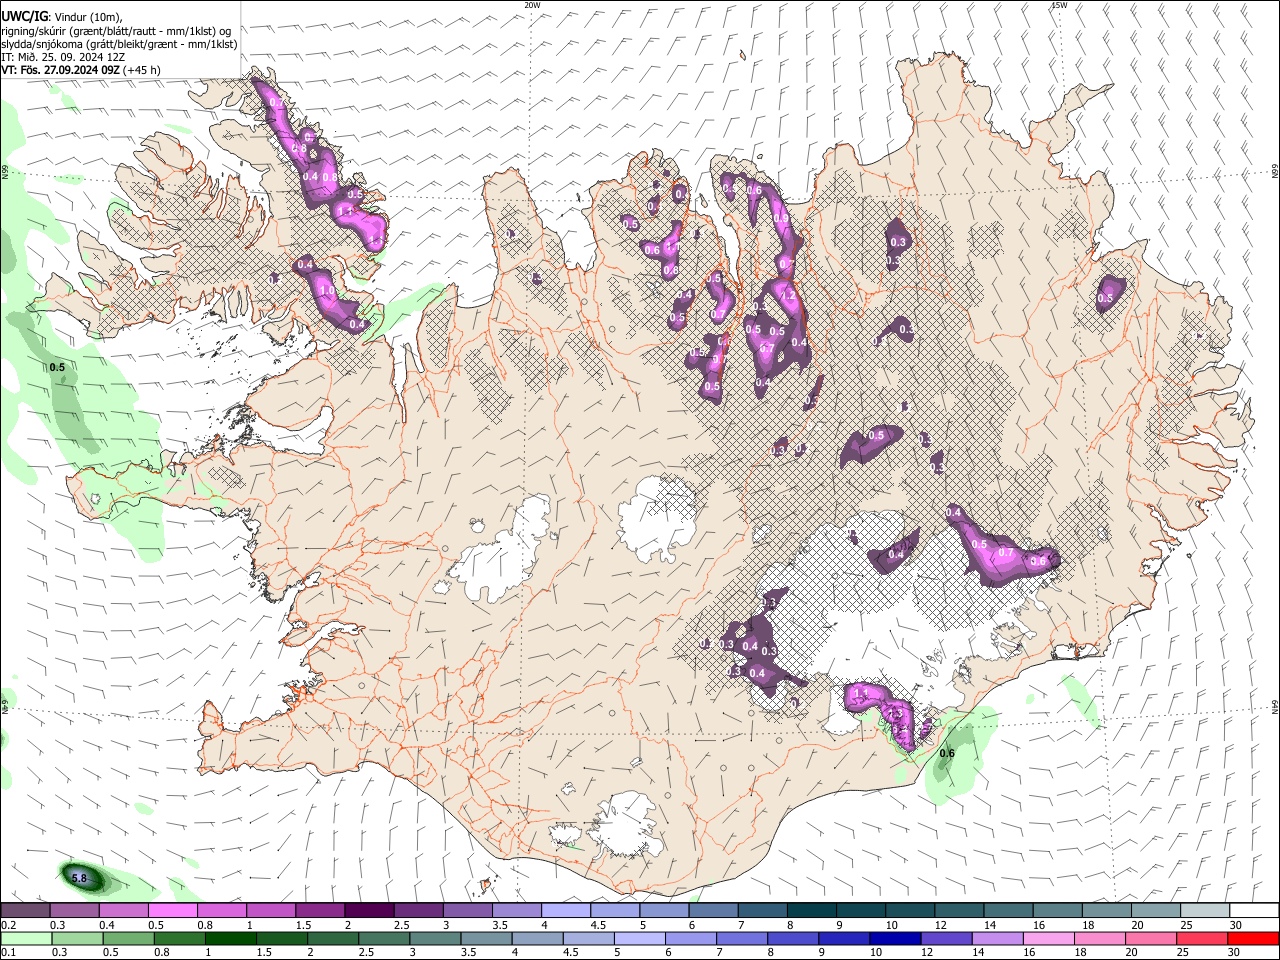
Task: Select the 'rigning/skúrir (grænt/blátt/rautt - mm/1klst) og' line
Action: coord(116,31)
